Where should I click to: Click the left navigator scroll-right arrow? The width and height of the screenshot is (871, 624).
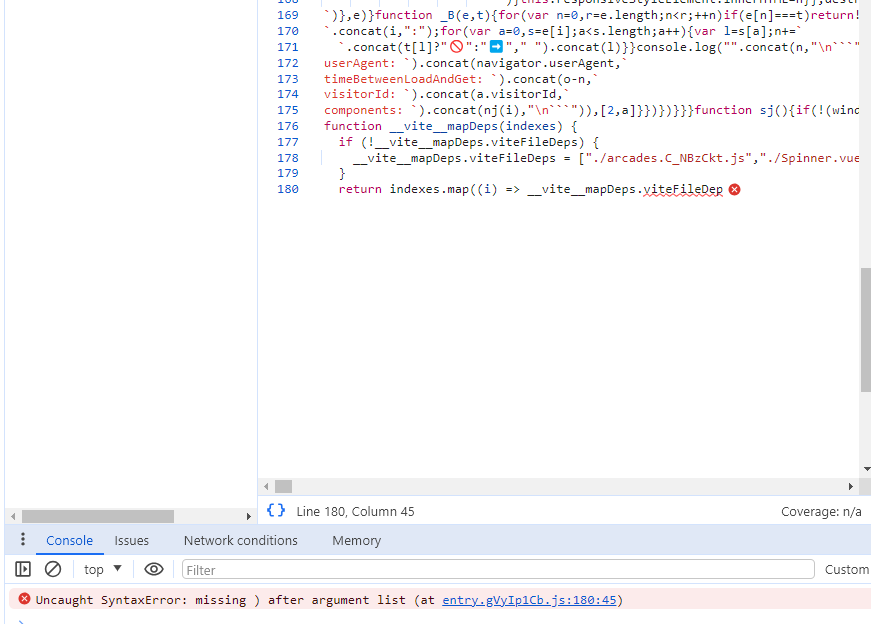click(x=248, y=516)
